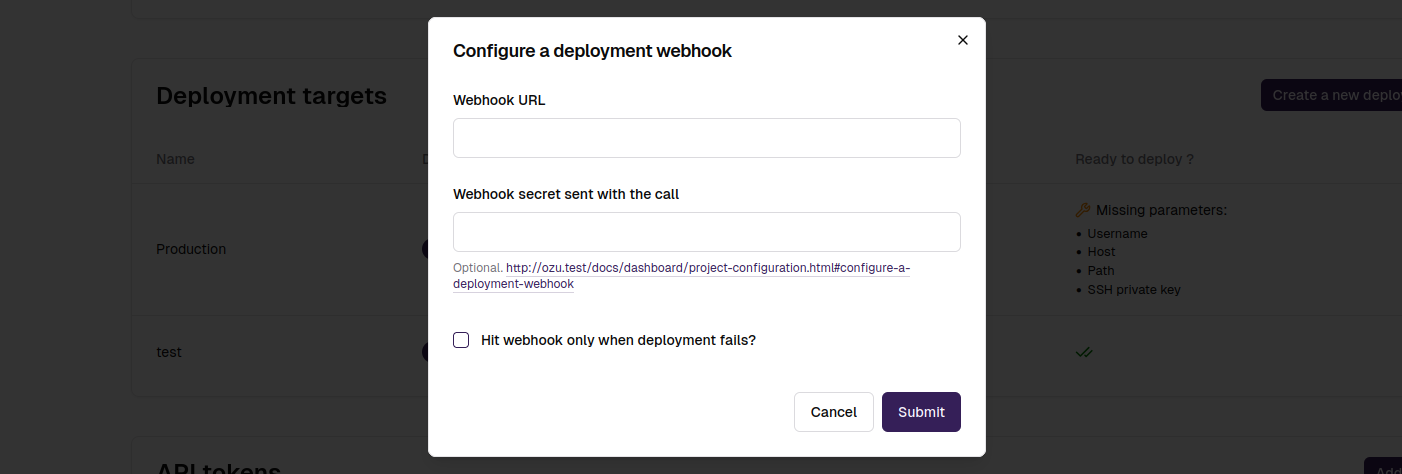Click the 'Ready to deploy ?' column header
Screen dimensions: 1402x474
pyautogui.click(x=1134, y=159)
